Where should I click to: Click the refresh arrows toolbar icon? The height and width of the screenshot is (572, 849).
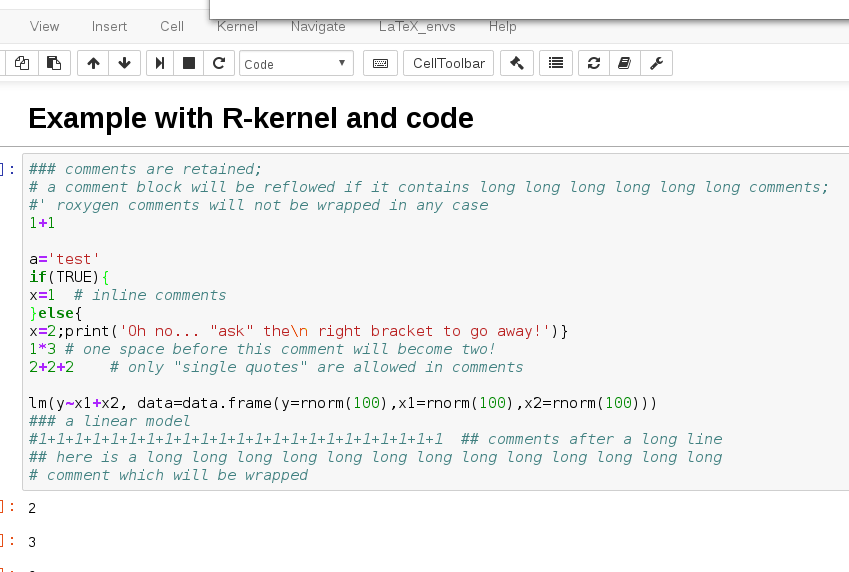point(594,64)
